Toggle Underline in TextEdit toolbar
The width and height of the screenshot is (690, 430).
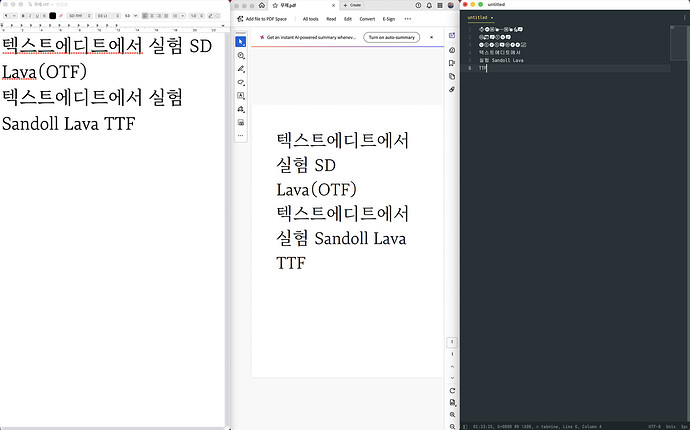[x=37, y=16]
